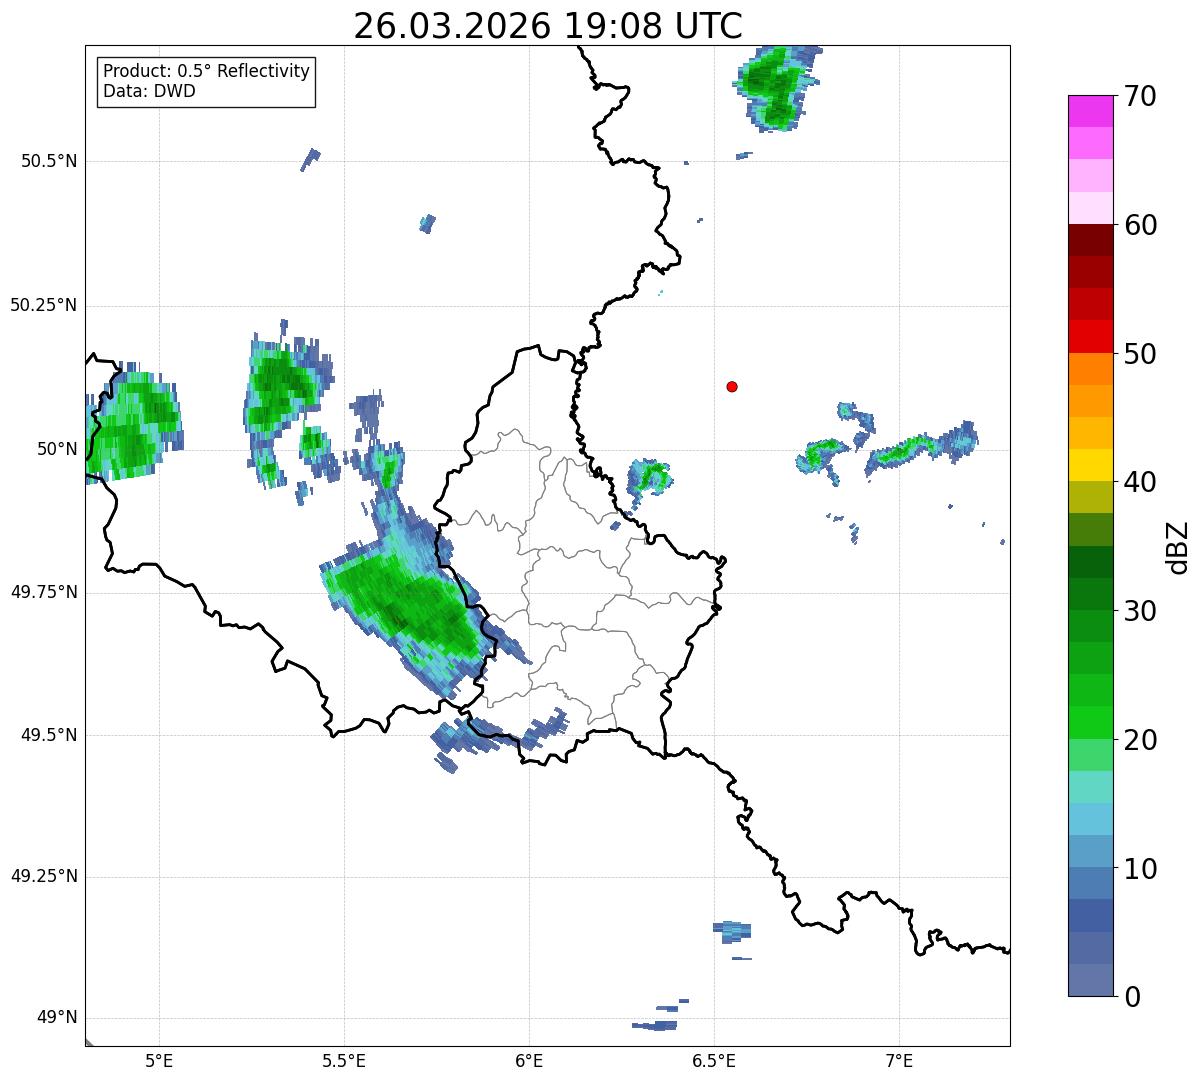Click the "Data: DWD" label
Image resolution: width=1202 pixels, height=1081 pixels.
click(149, 91)
